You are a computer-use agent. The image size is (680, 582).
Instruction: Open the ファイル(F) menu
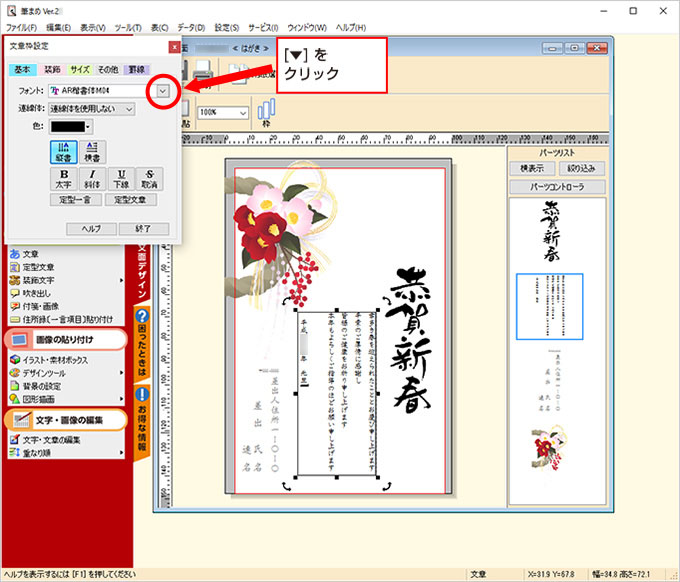point(21,27)
